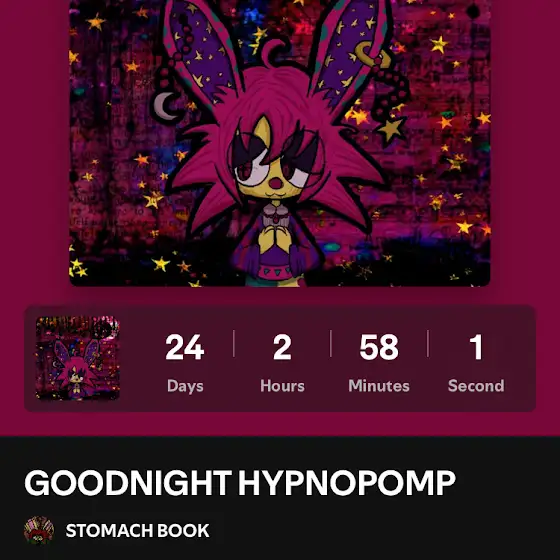
Task: Click the 1 second countdown number
Action: (476, 347)
